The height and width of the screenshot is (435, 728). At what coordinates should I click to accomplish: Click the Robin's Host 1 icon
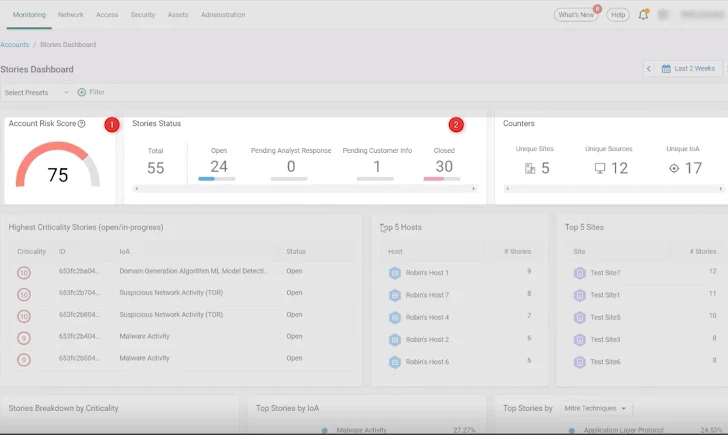[394, 272]
